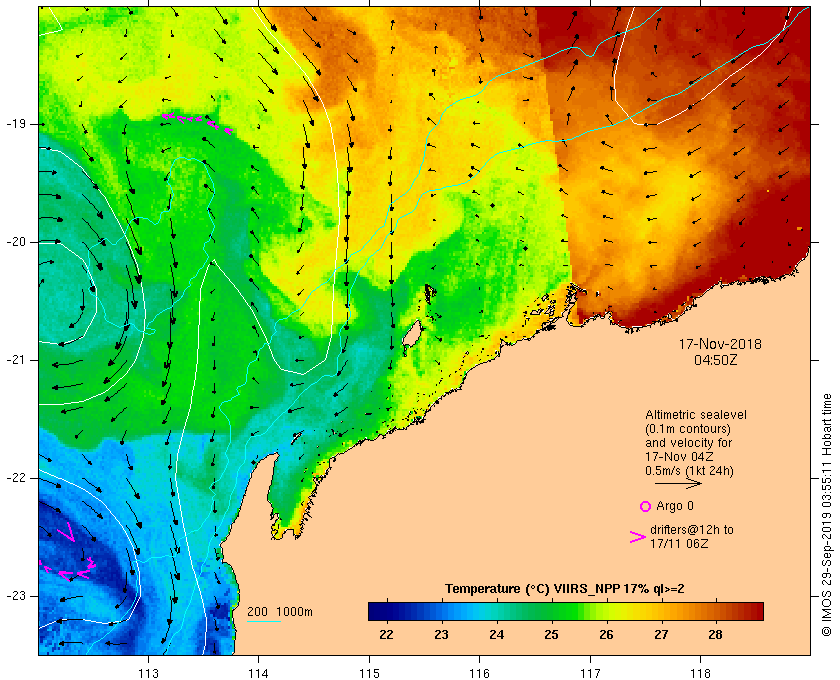The width and height of the screenshot is (840, 680).
Task: Click the 0.5m/s (1kt 24h) scale text
Action: 689,471
